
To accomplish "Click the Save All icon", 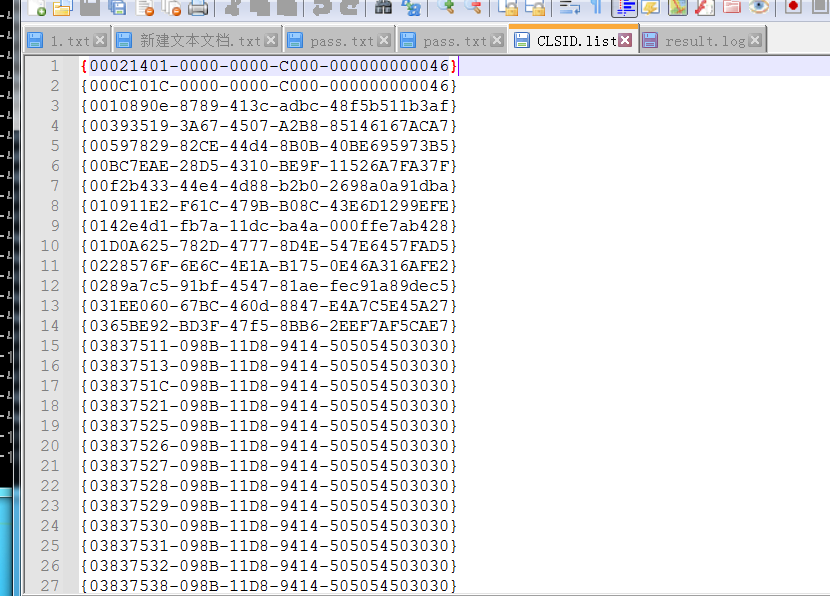I will (x=116, y=7).
